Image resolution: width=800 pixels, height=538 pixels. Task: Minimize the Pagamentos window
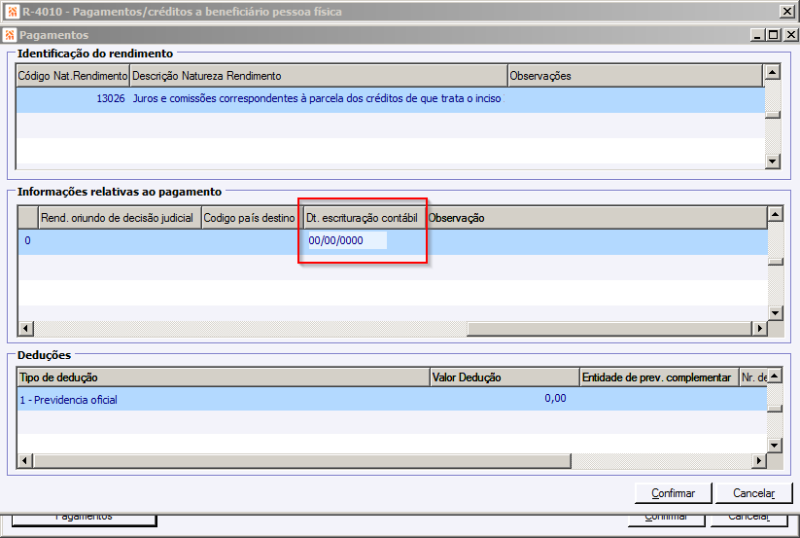[758, 35]
